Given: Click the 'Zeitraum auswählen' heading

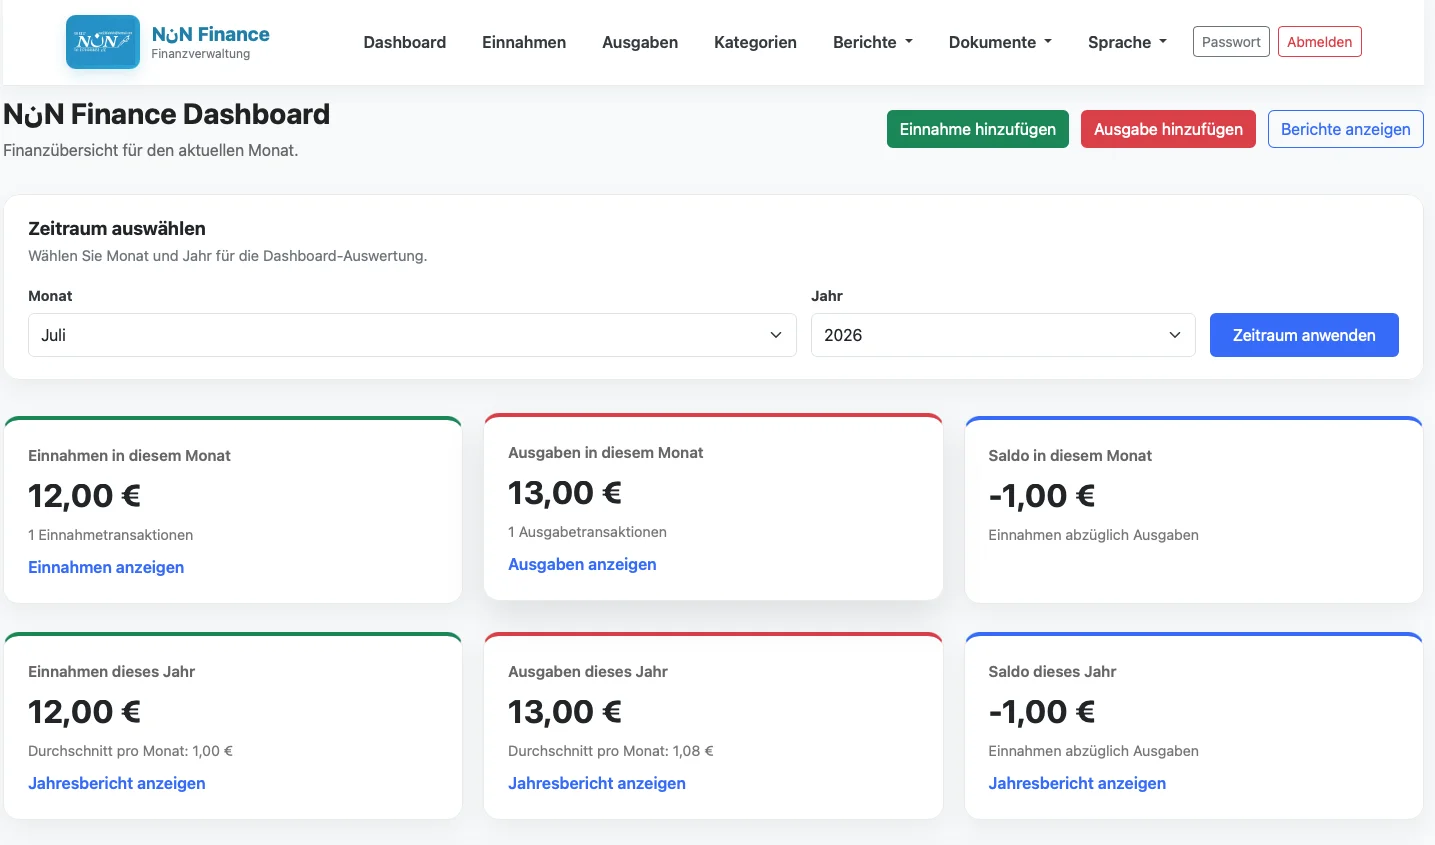Looking at the screenshot, I should (x=117, y=228).
